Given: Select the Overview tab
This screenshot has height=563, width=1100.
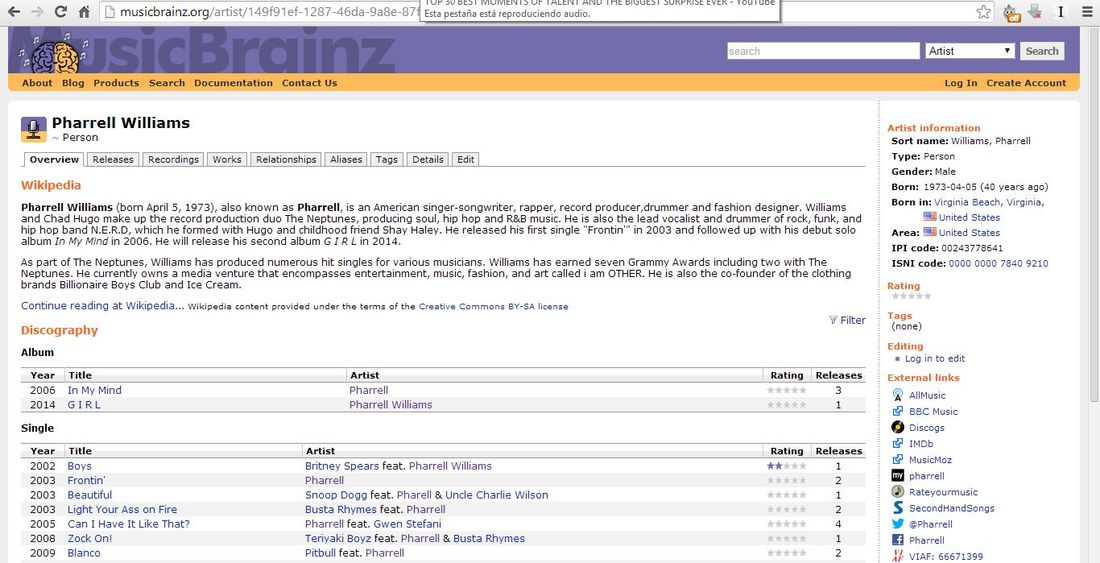Looking at the screenshot, I should coord(54,159).
